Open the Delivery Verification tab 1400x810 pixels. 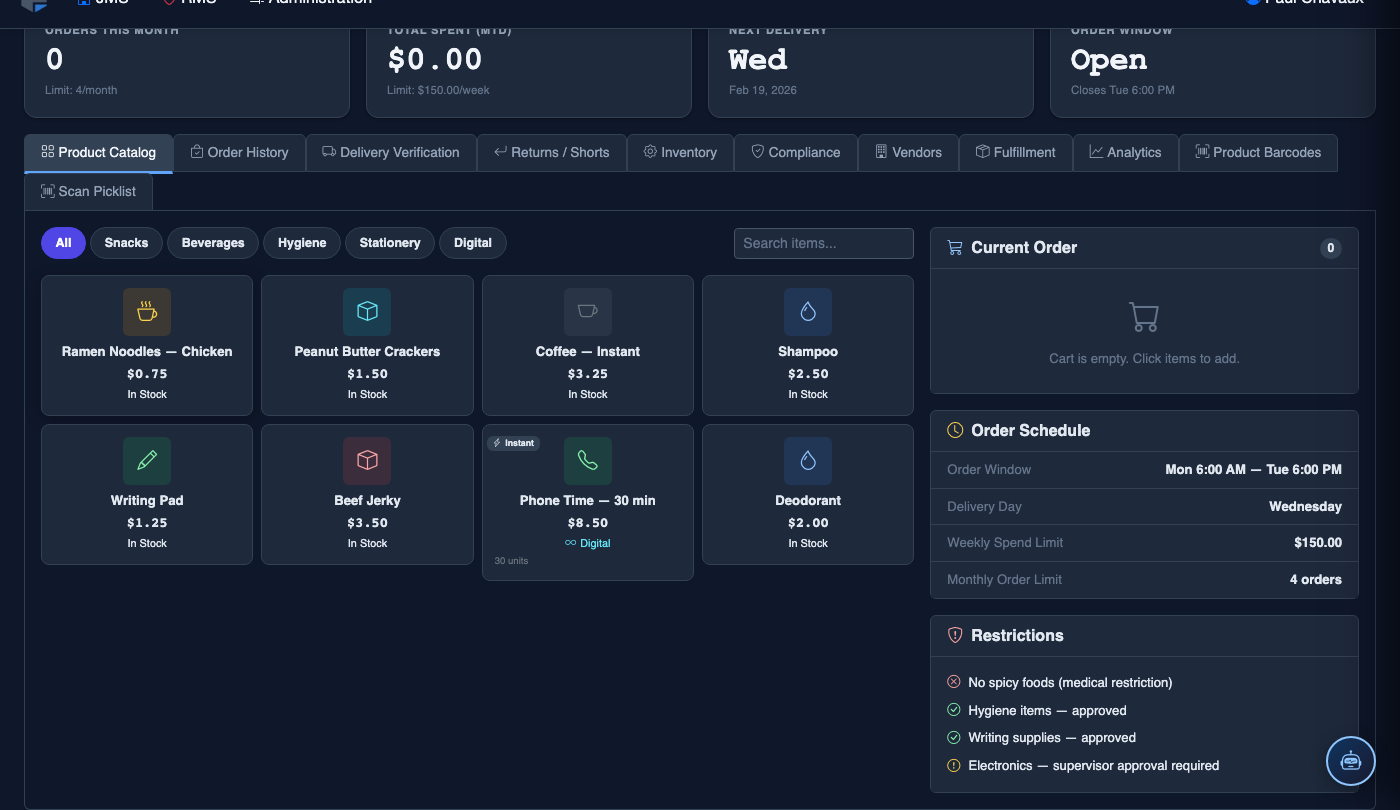(x=391, y=153)
